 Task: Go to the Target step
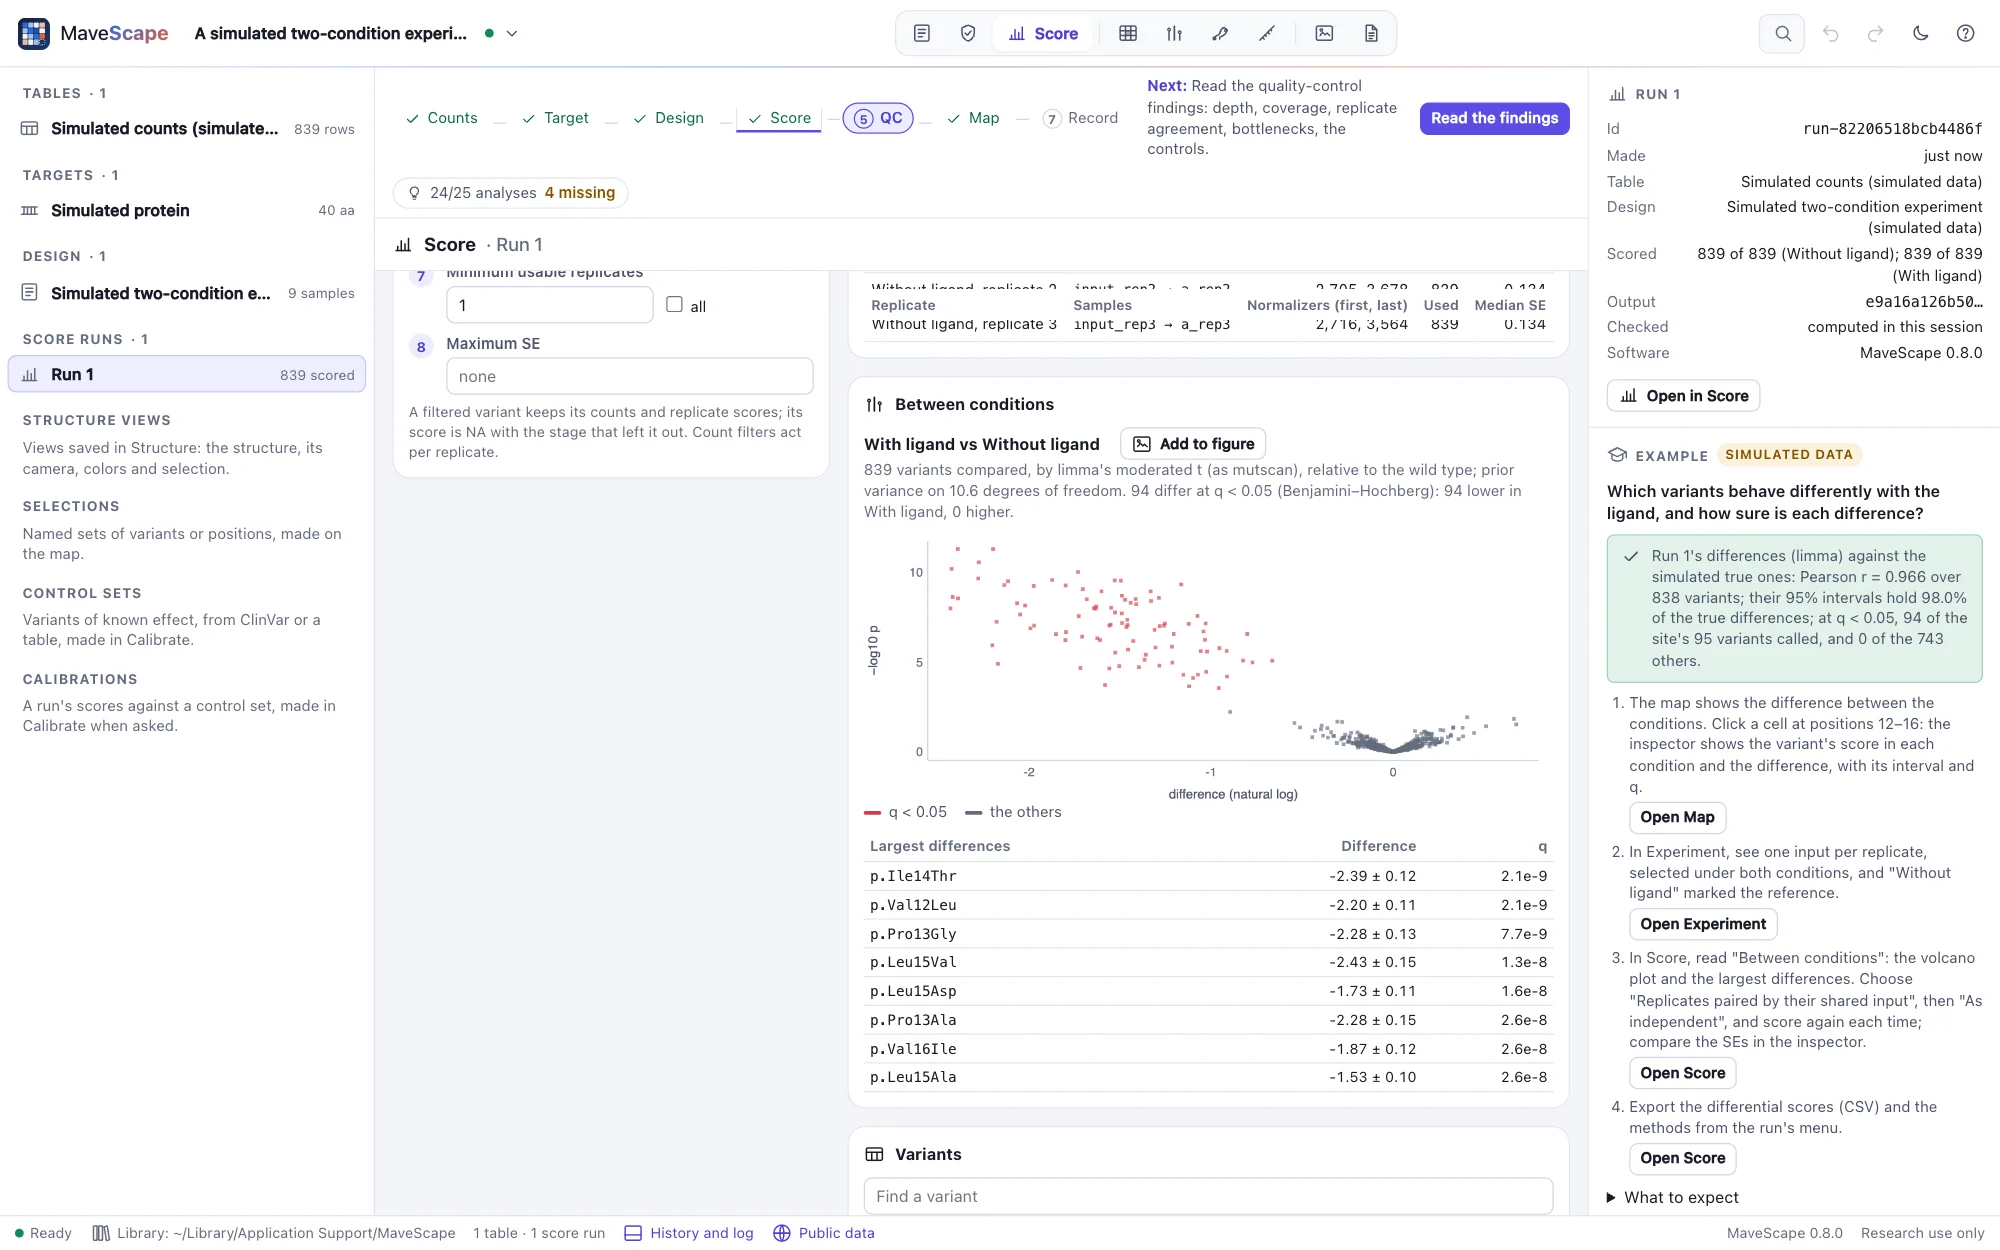[x=556, y=118]
